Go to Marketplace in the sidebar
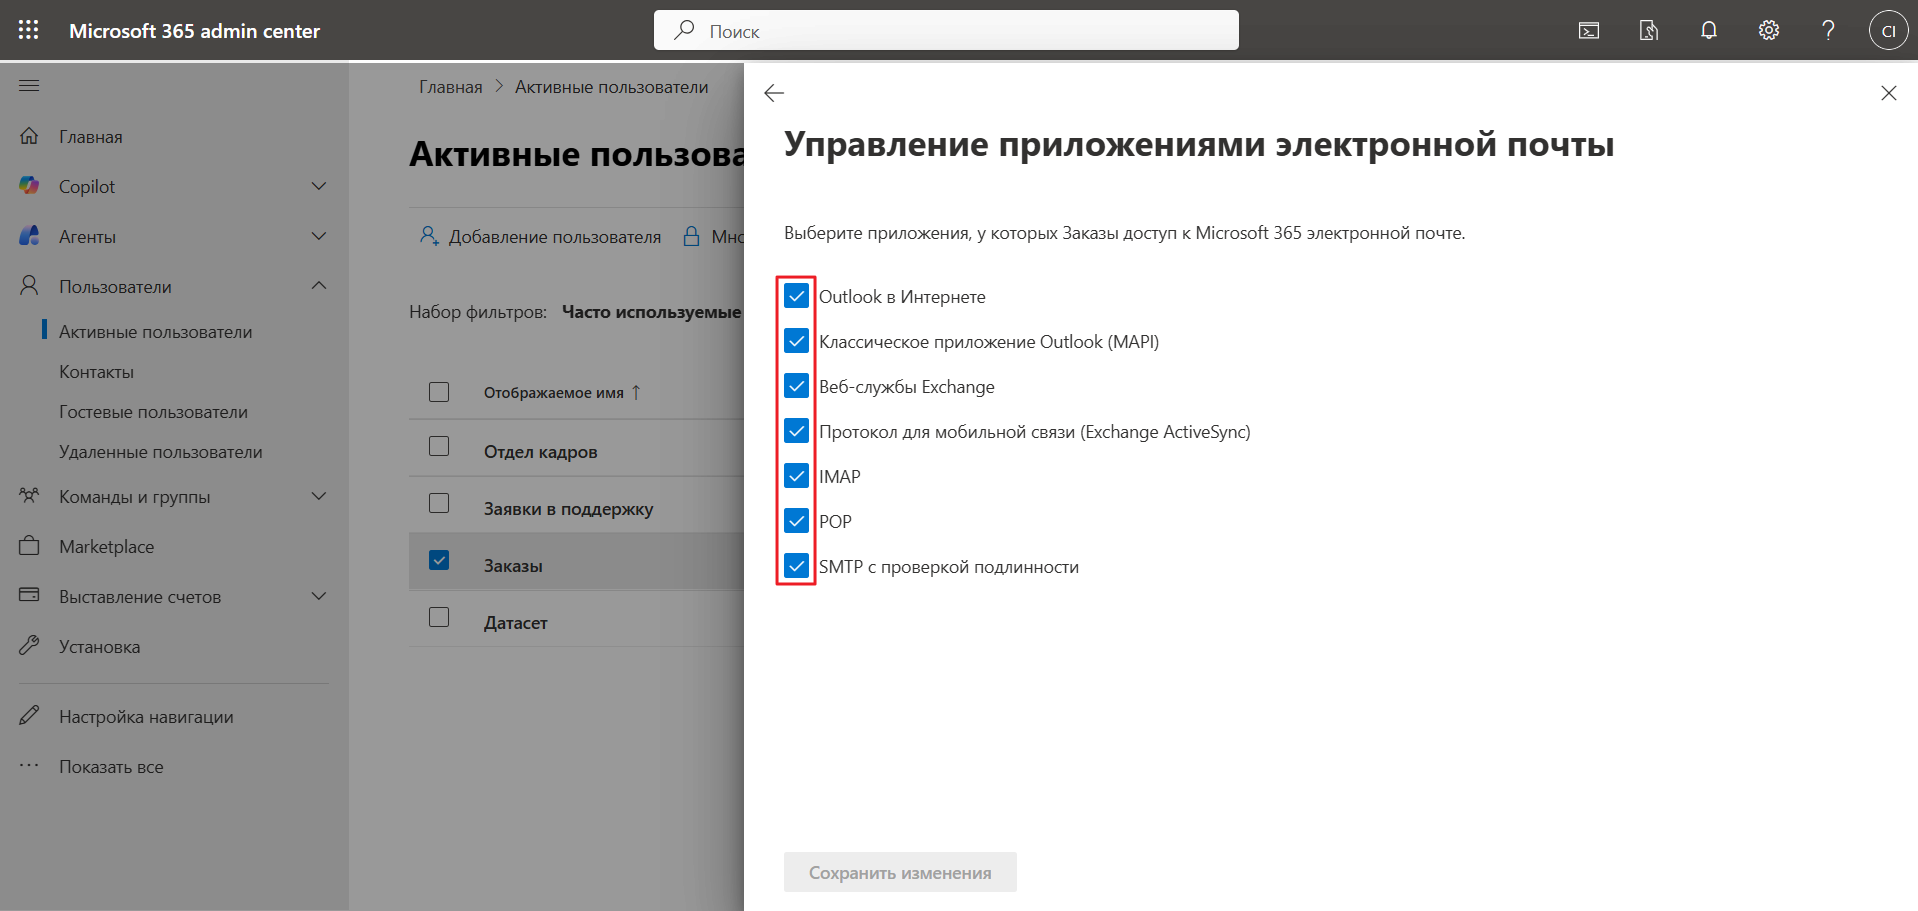 [106, 547]
